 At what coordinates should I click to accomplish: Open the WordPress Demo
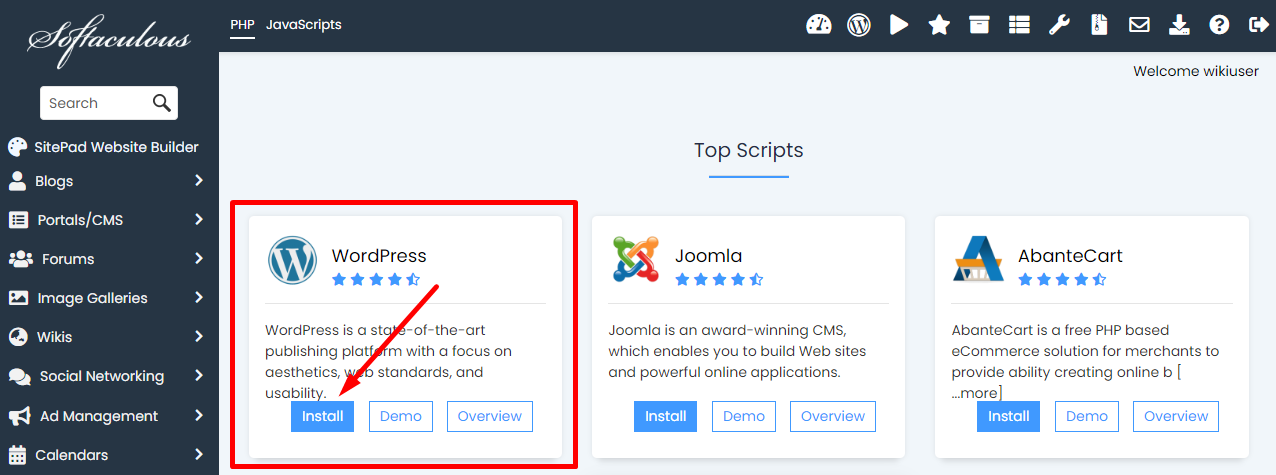(x=401, y=416)
